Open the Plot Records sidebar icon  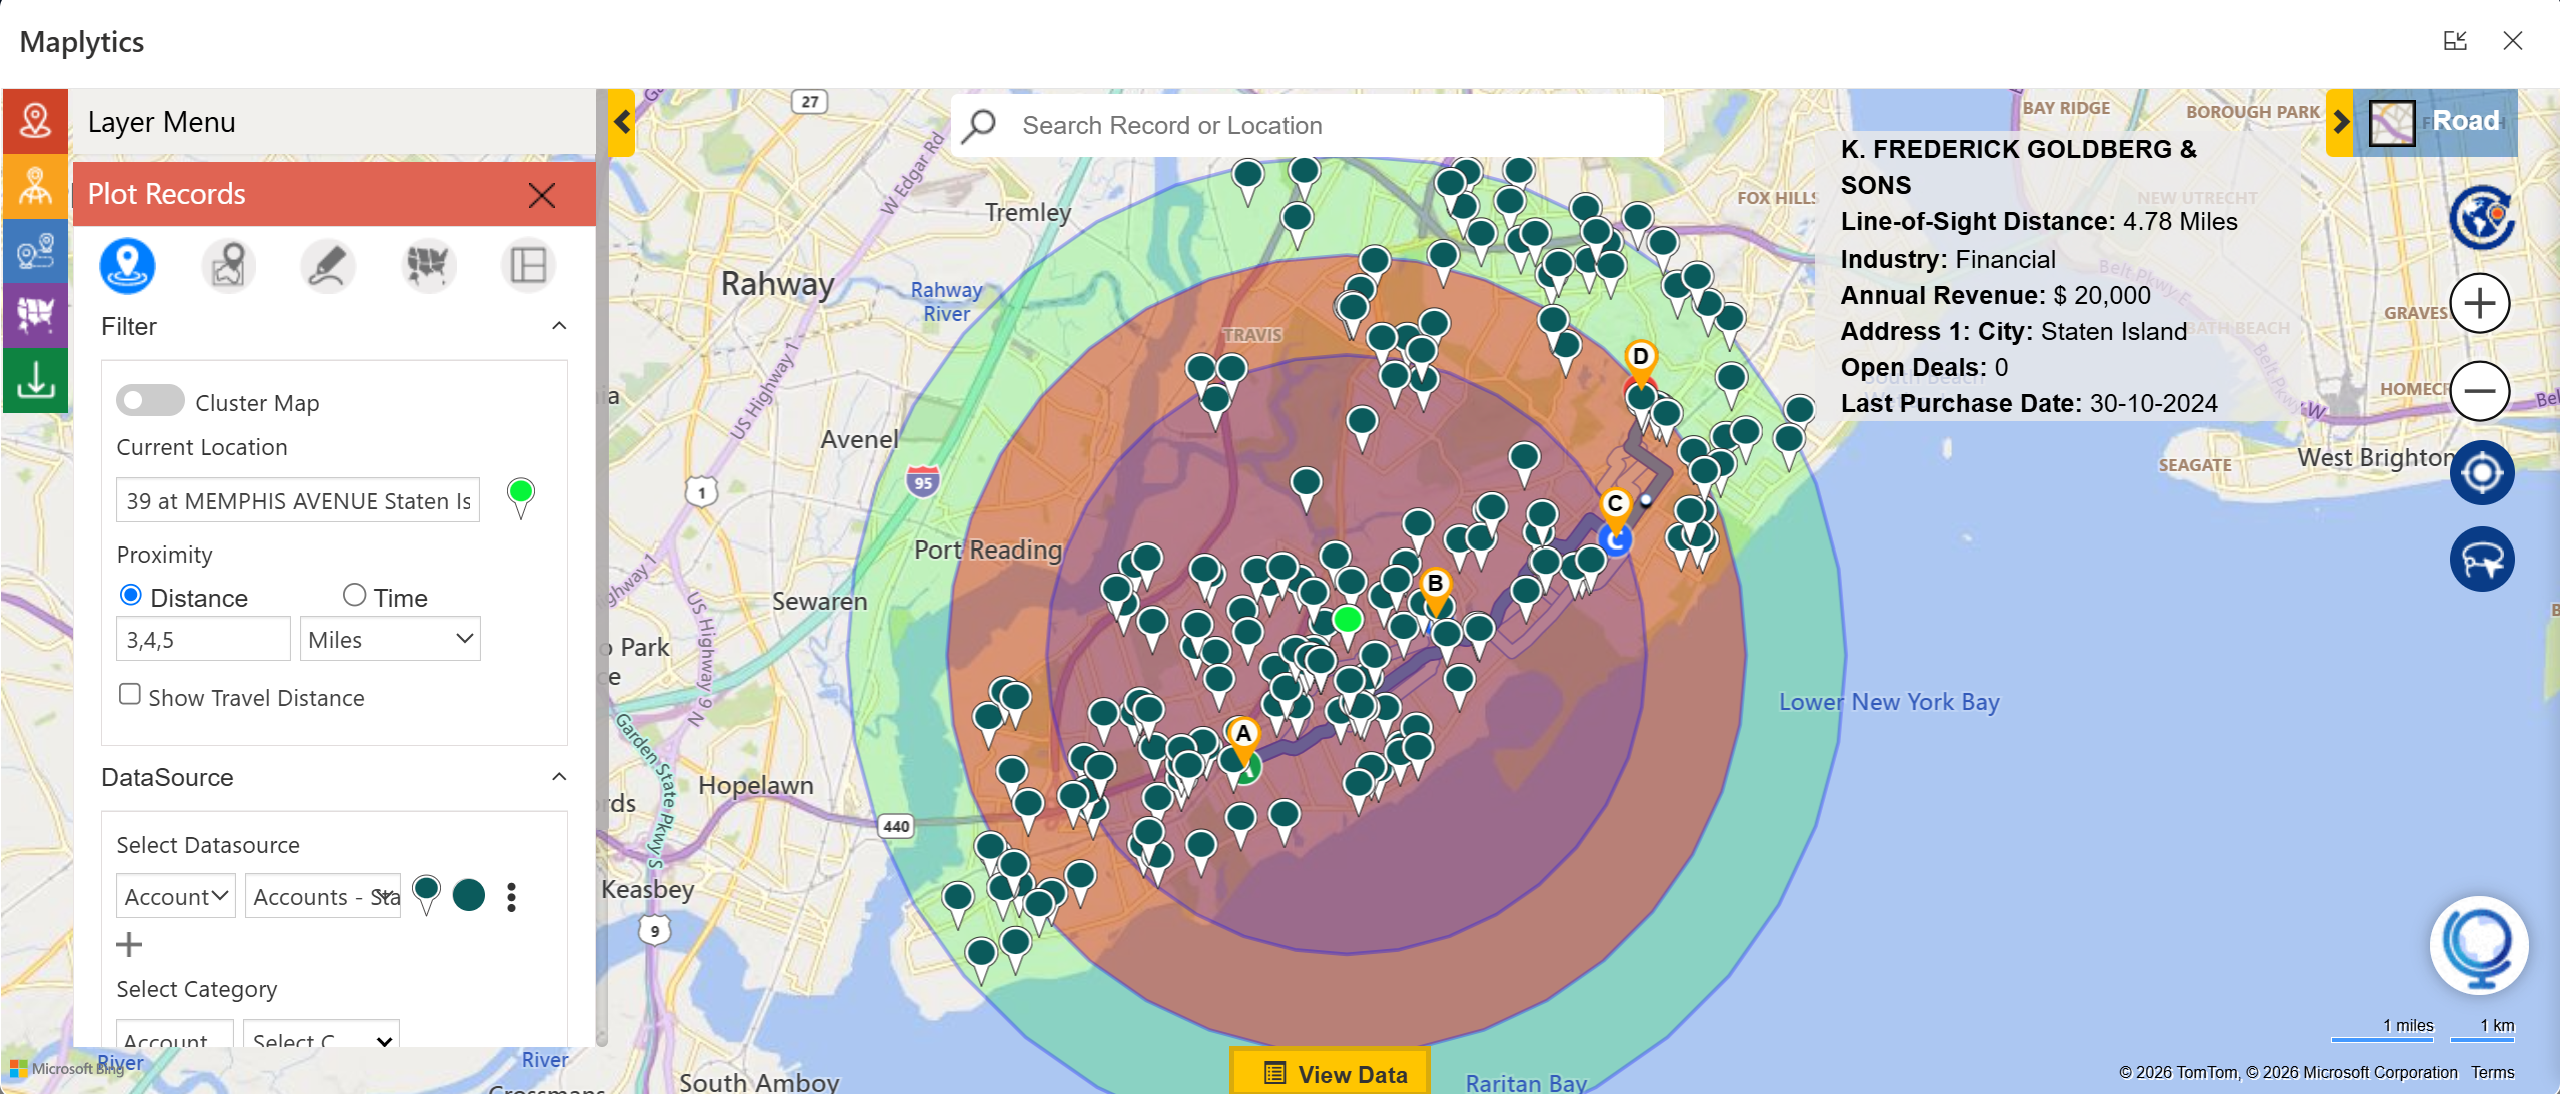coord(35,121)
